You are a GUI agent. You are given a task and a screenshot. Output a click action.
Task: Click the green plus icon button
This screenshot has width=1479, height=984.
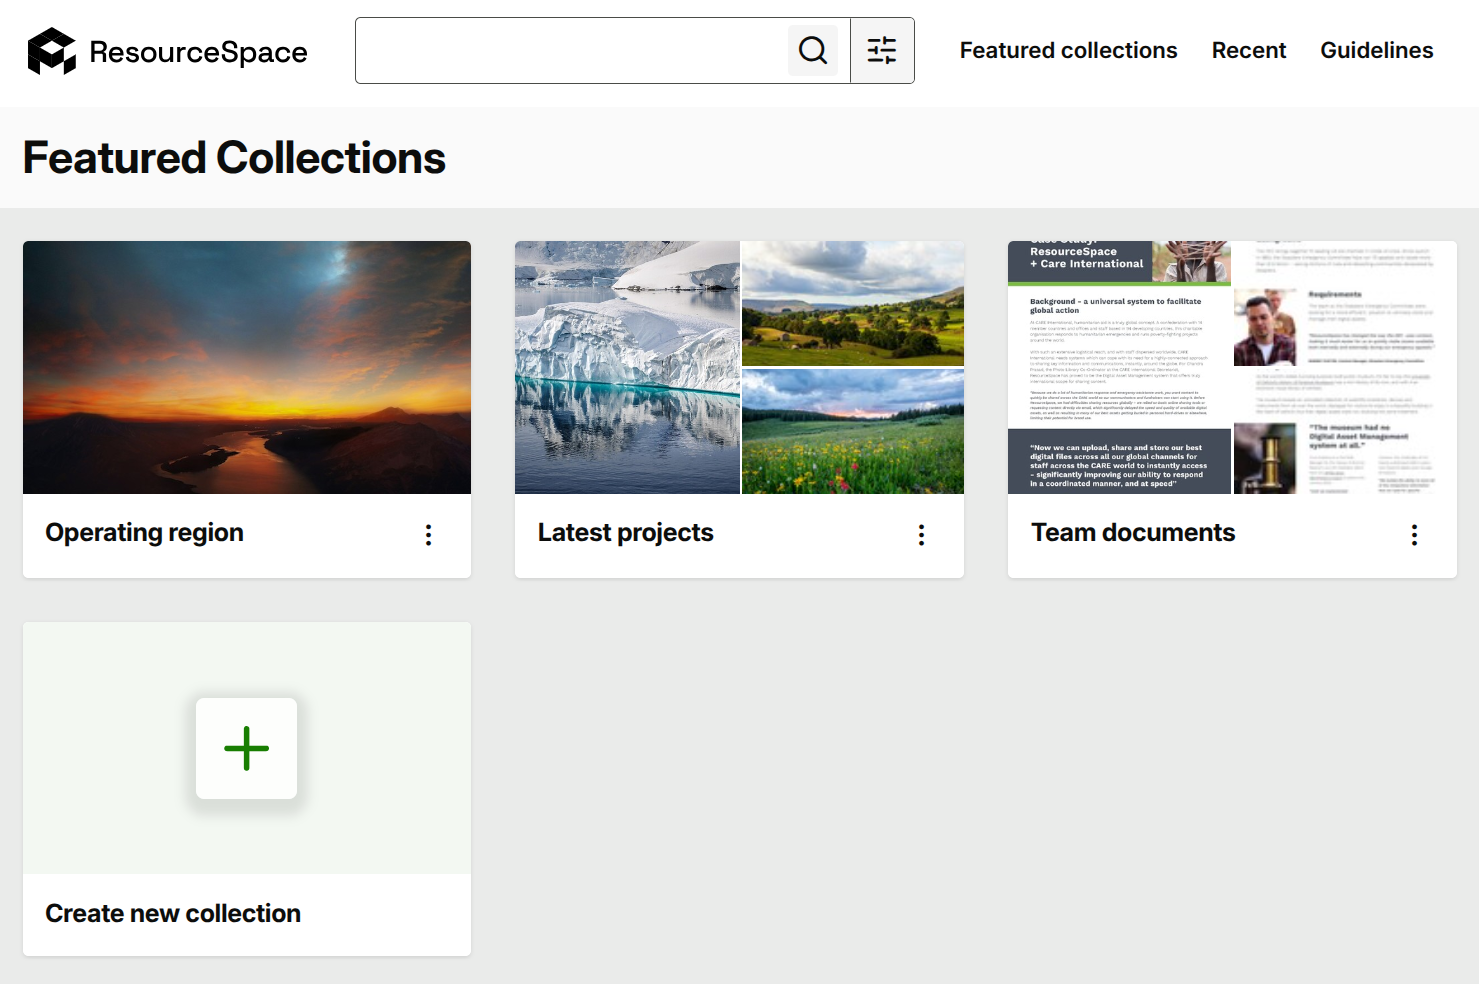point(247,748)
